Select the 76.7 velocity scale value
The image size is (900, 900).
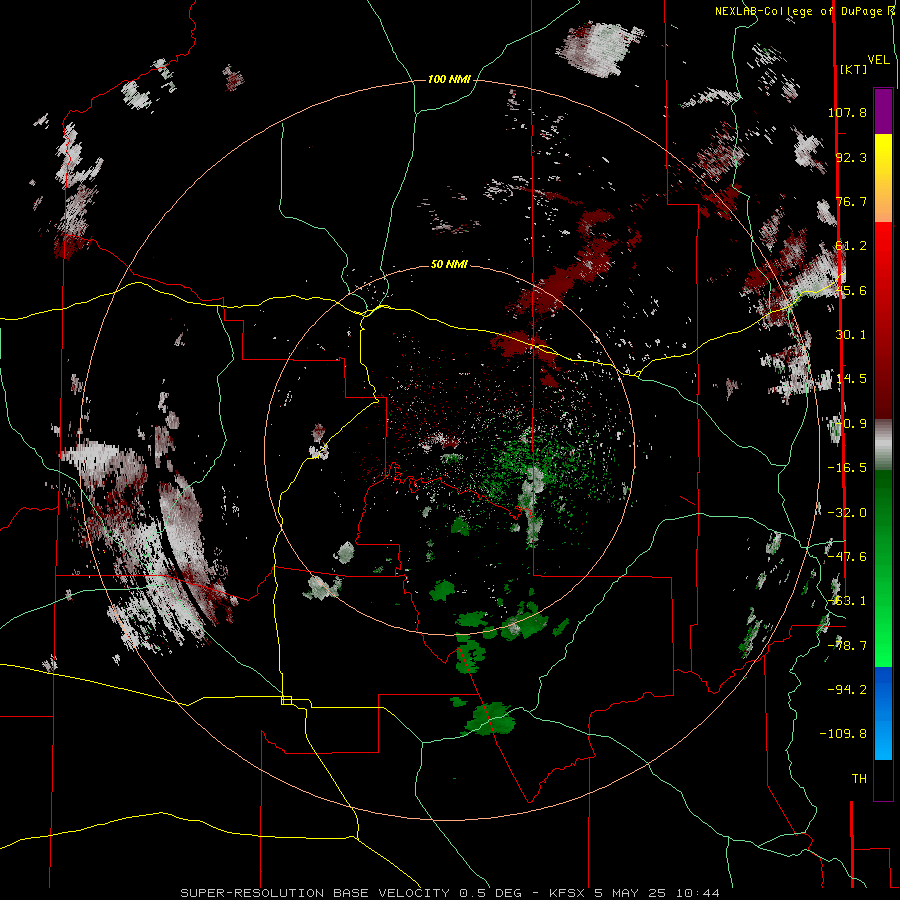pyautogui.click(x=851, y=201)
